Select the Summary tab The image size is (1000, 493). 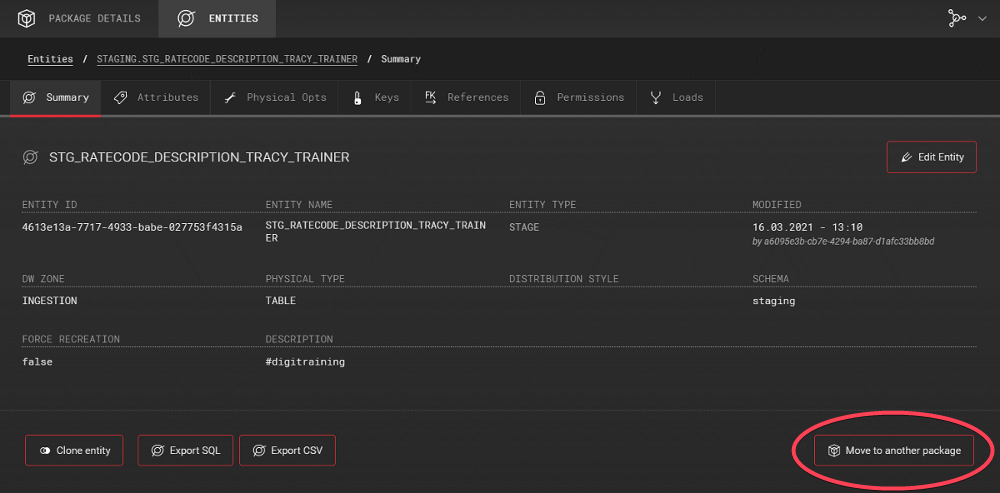click(x=56, y=97)
